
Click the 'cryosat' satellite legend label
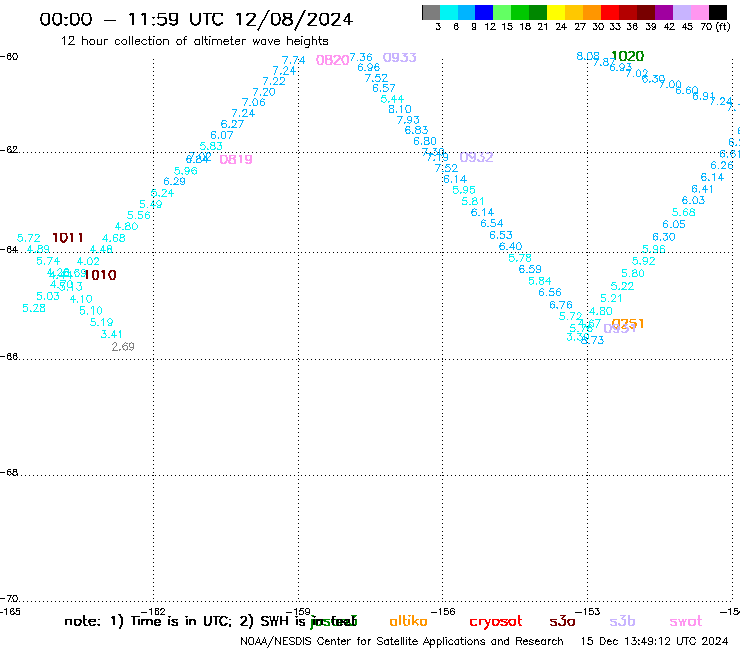click(x=496, y=622)
